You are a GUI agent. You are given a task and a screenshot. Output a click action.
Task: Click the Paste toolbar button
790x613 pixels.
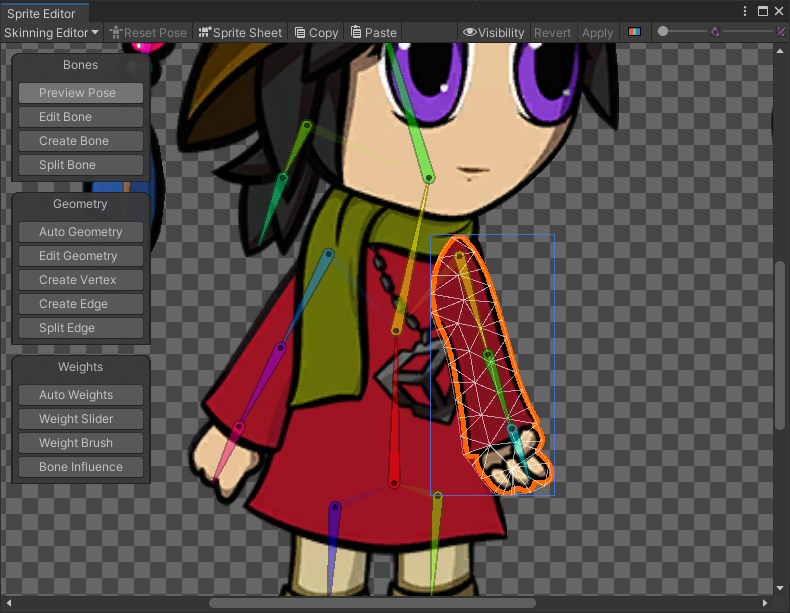click(373, 32)
